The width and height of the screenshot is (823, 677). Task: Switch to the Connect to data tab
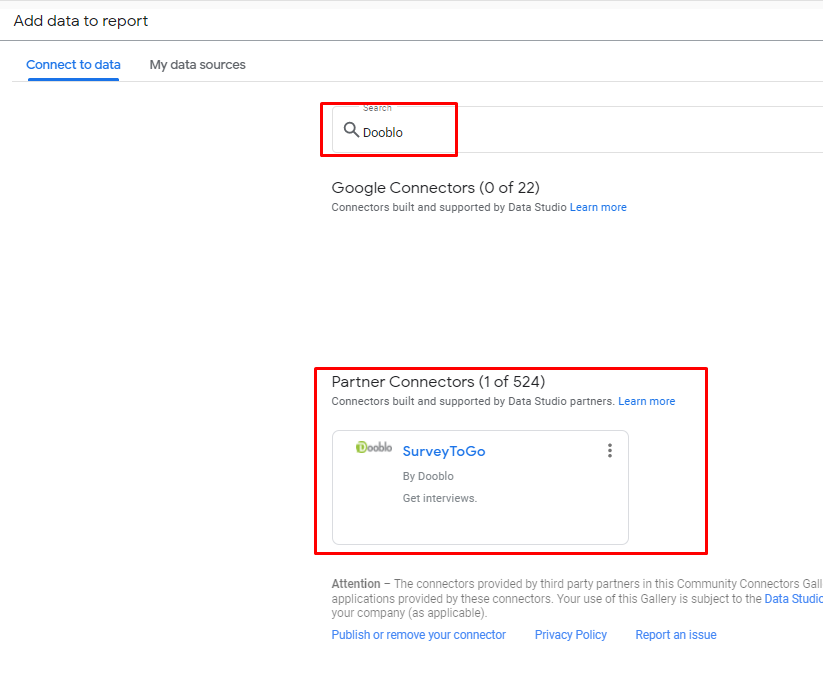point(73,65)
